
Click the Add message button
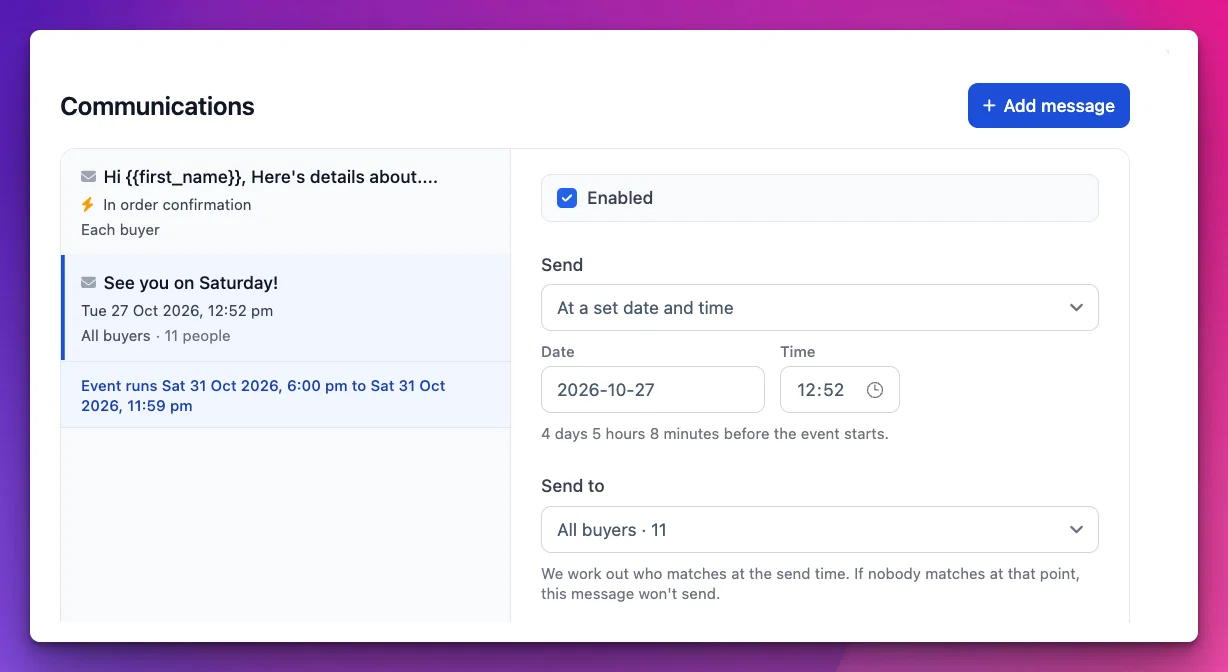[x=1049, y=106]
